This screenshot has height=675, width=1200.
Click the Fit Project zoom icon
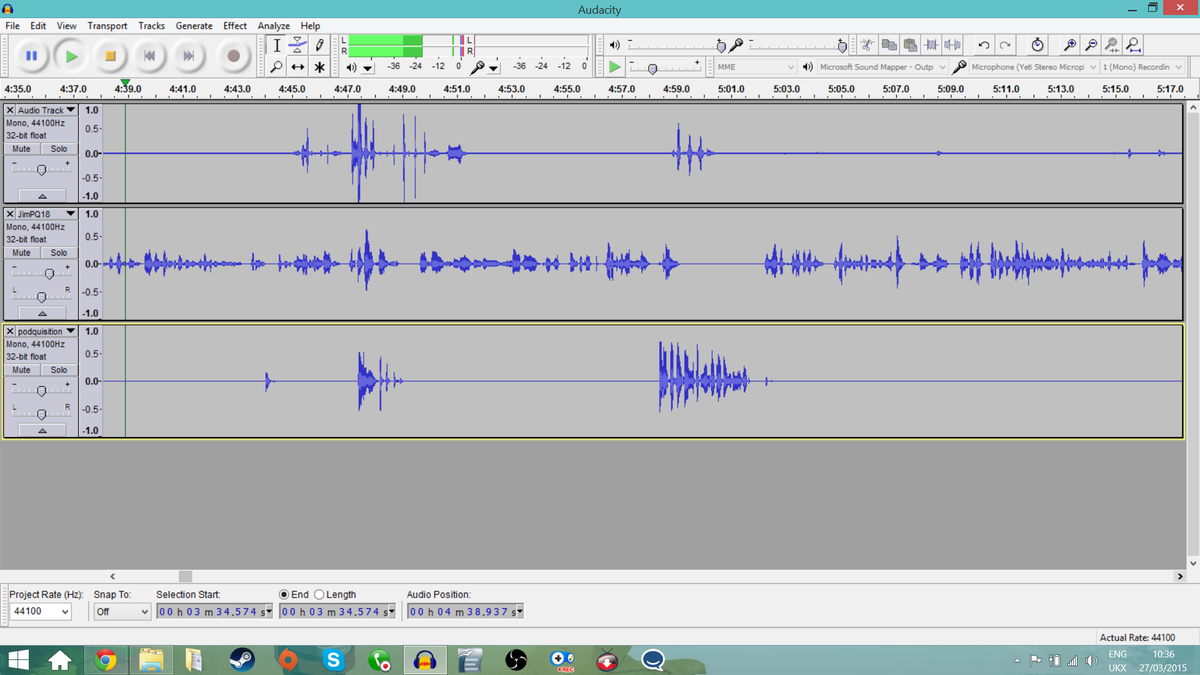coord(1134,45)
